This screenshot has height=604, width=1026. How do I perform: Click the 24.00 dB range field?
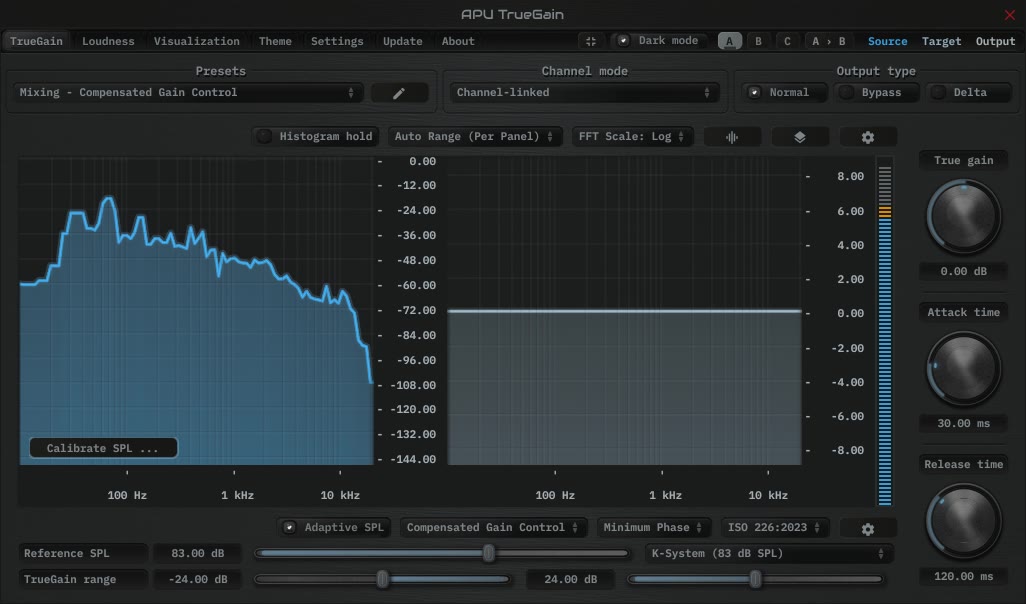pyautogui.click(x=570, y=579)
